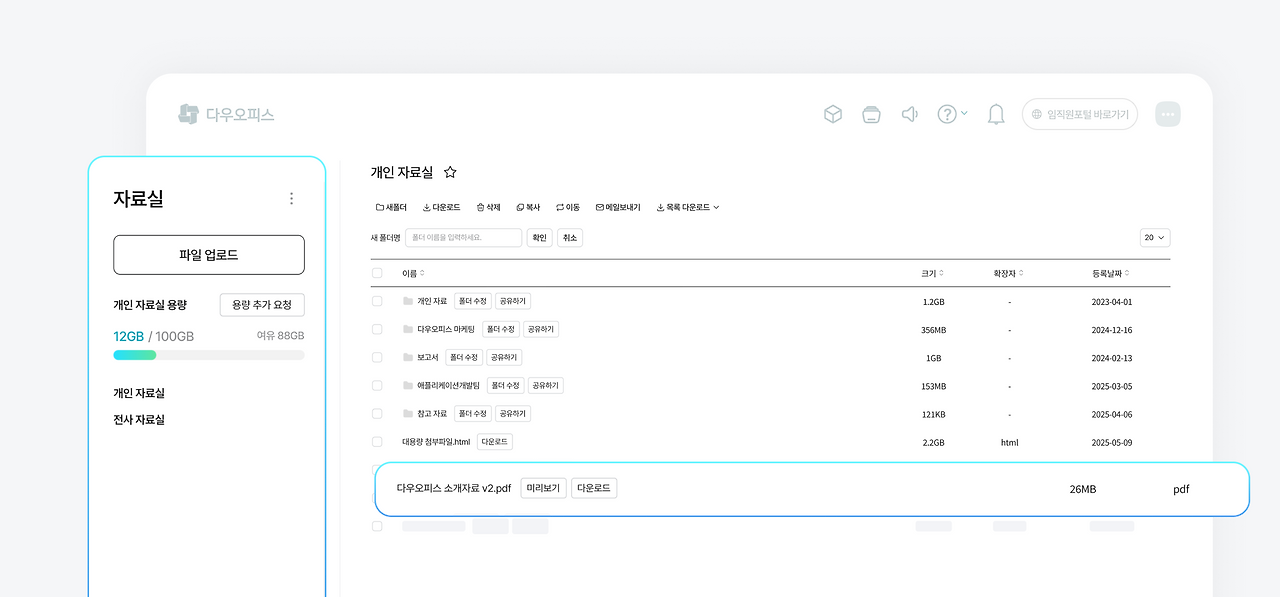Click 폴더 수정 for 보고서
Screen dimensions: 1280x597
click(464, 357)
